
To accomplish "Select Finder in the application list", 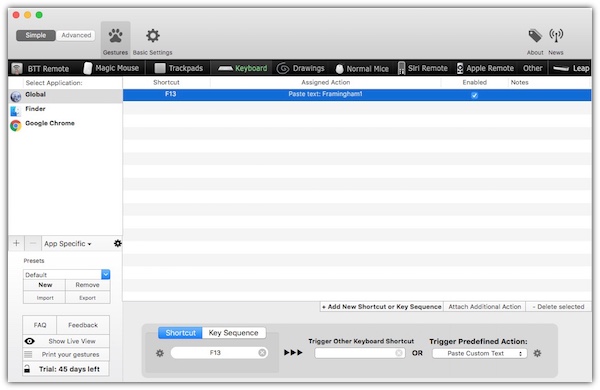I will pos(65,111).
